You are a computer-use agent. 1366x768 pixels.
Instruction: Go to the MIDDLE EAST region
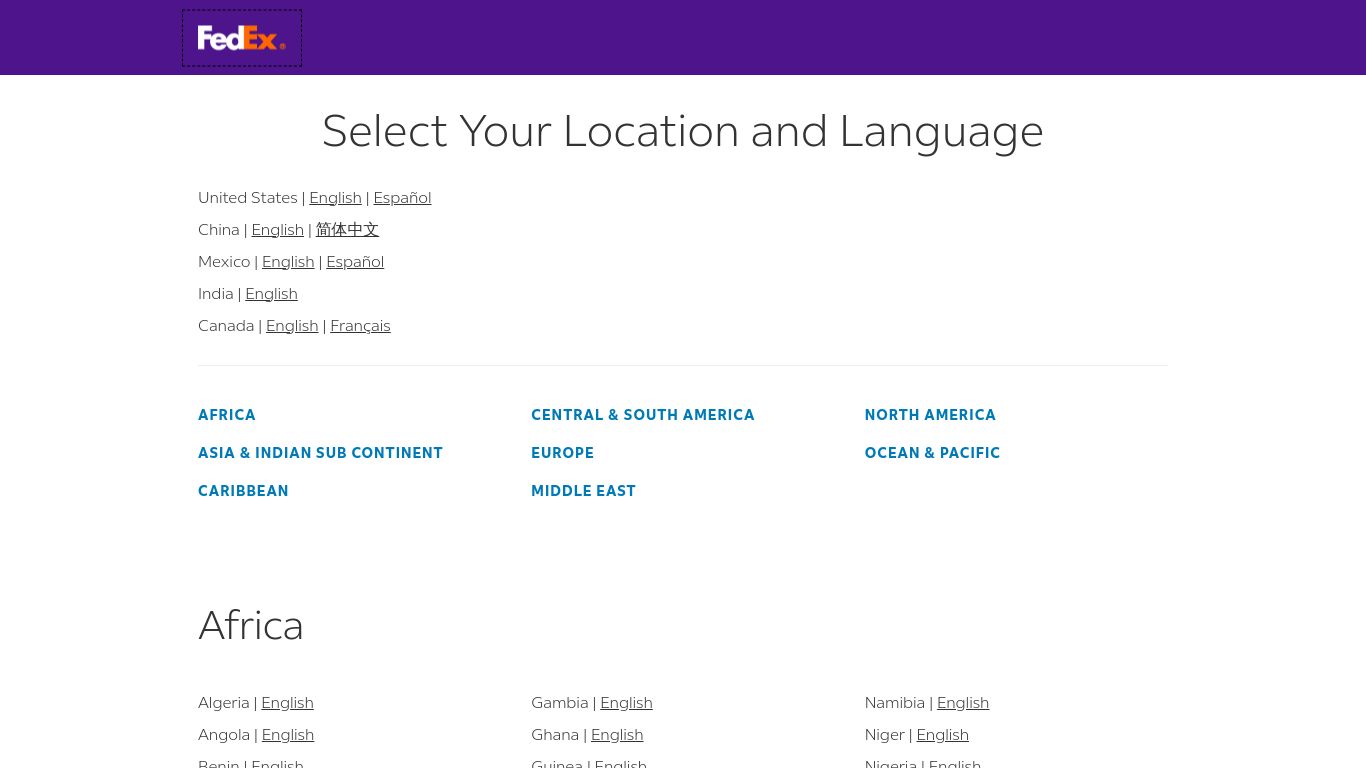point(583,491)
